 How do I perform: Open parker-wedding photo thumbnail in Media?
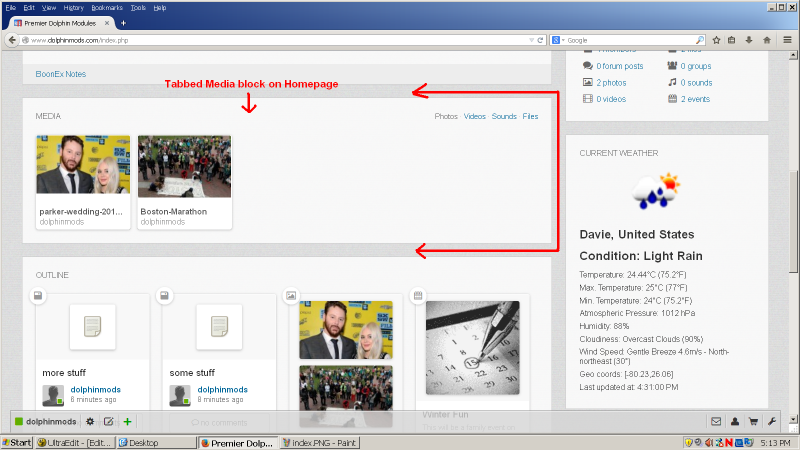pos(83,165)
